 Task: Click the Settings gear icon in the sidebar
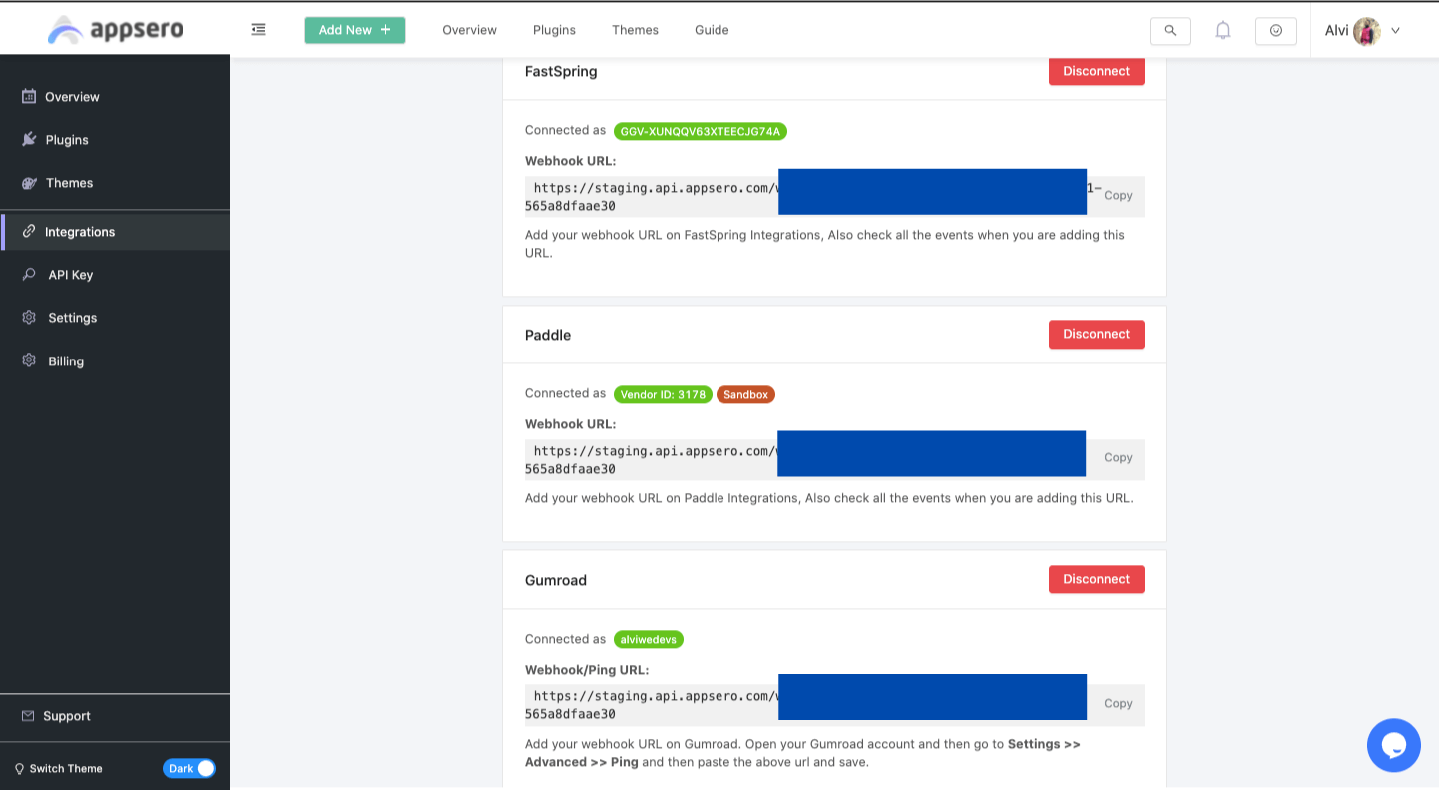click(x=29, y=317)
